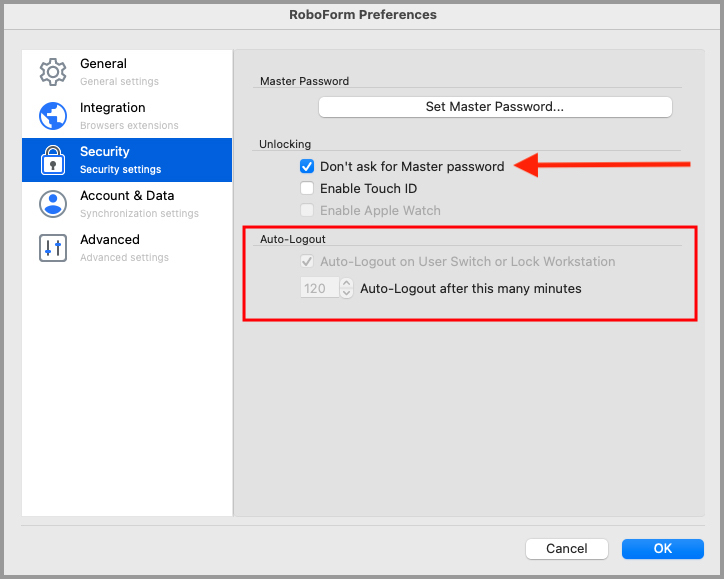Toggle Auto-Logout on User Switch checkbox
This screenshot has width=724, height=579.
pos(307,261)
